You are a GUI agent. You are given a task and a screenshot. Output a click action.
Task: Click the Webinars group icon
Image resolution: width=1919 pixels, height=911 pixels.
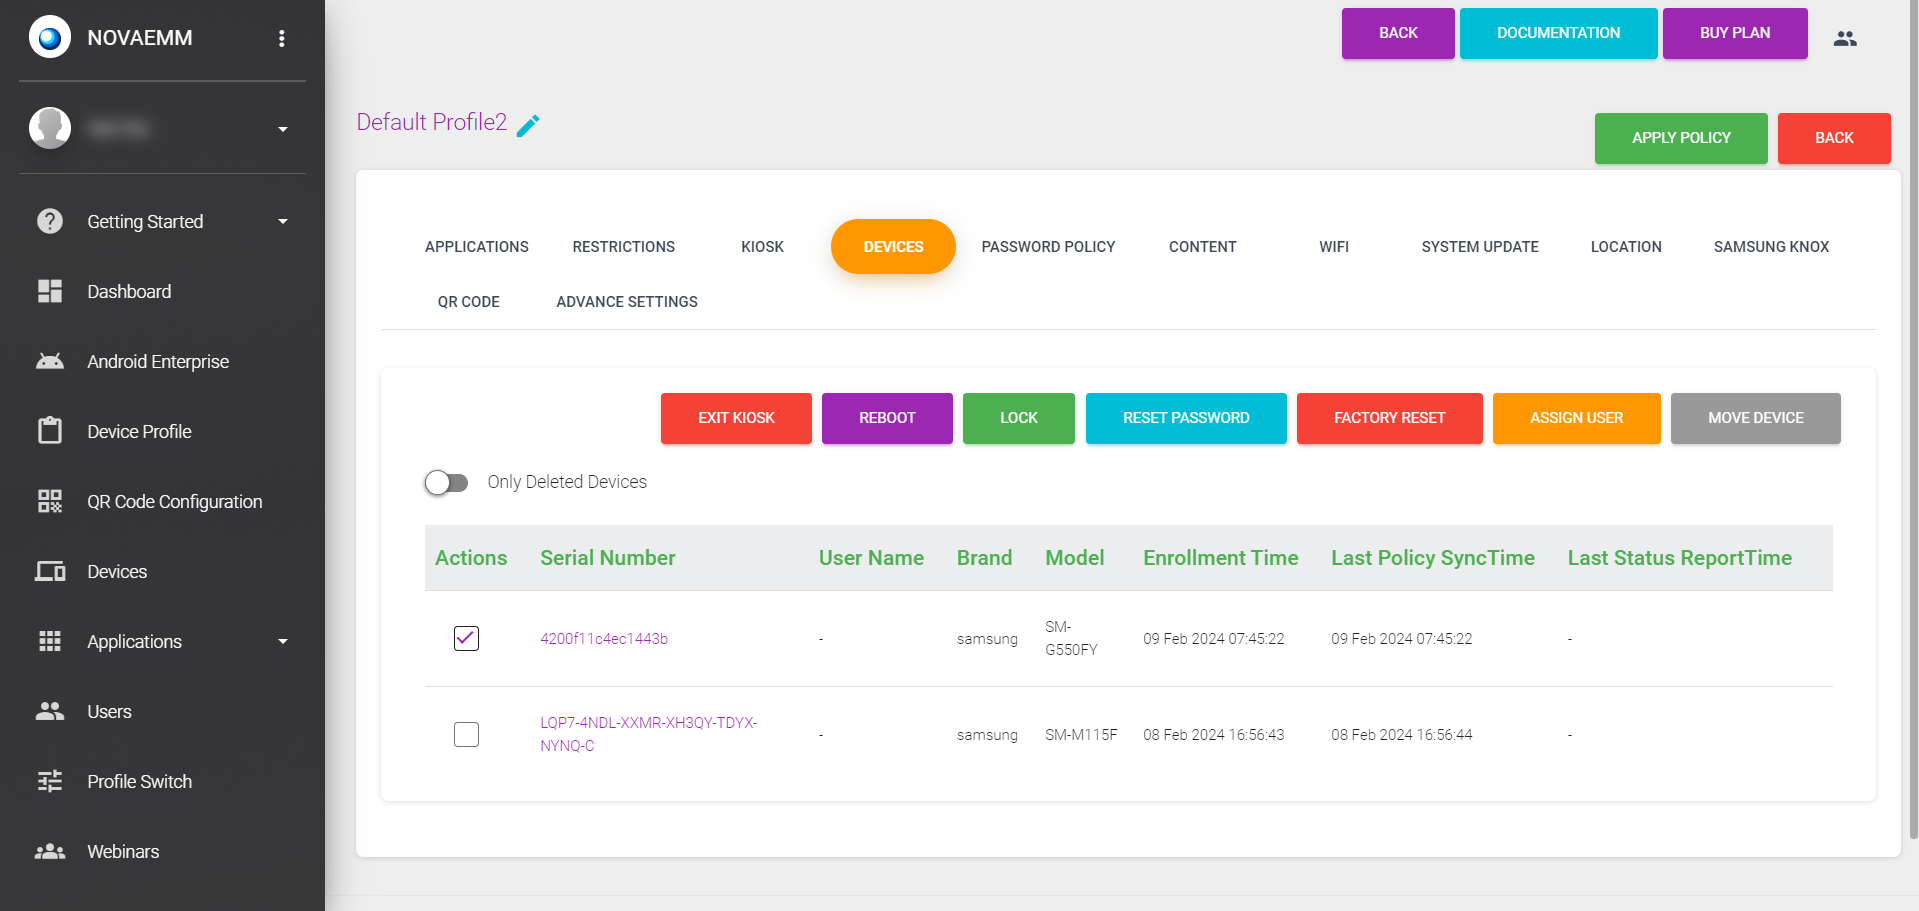(x=50, y=851)
